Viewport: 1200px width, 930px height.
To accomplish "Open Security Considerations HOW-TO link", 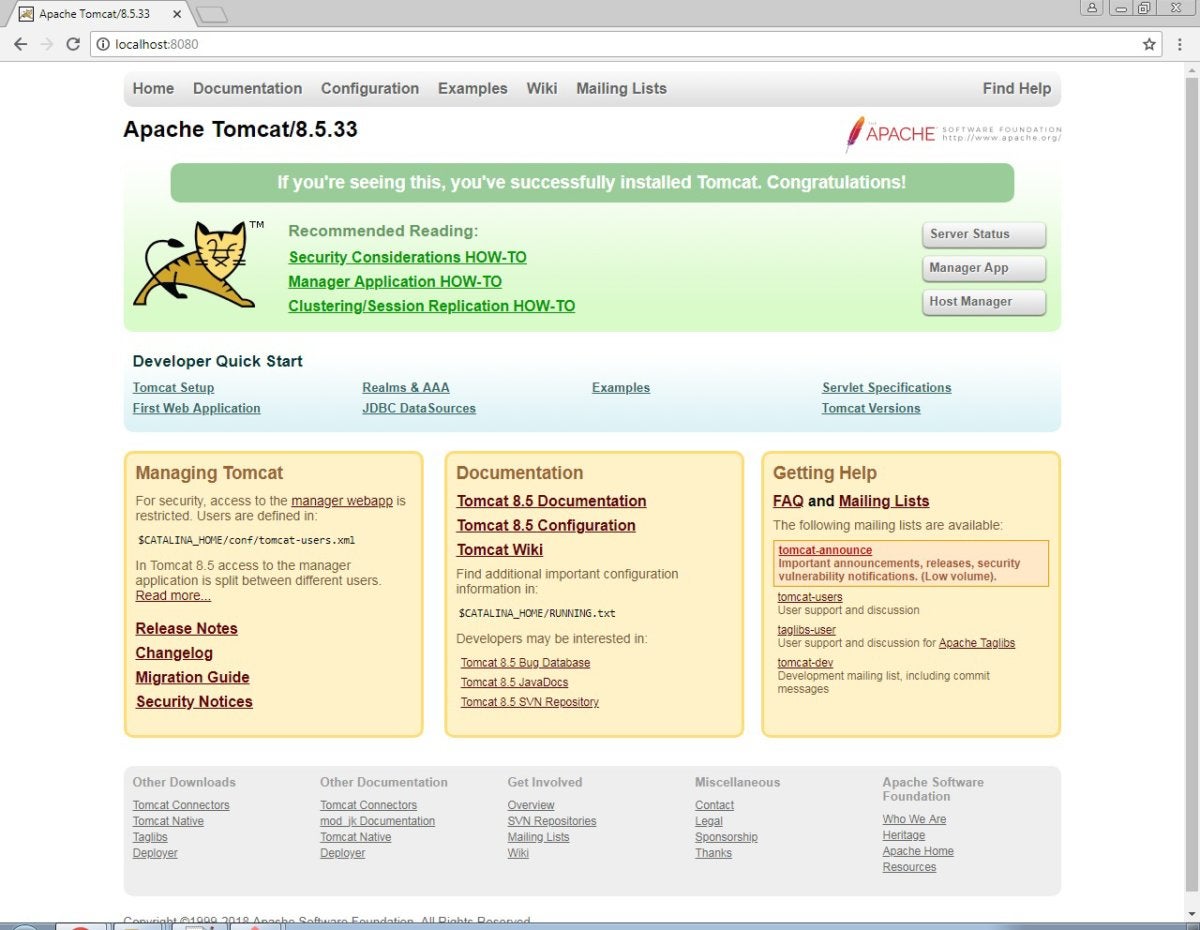I will [407, 257].
